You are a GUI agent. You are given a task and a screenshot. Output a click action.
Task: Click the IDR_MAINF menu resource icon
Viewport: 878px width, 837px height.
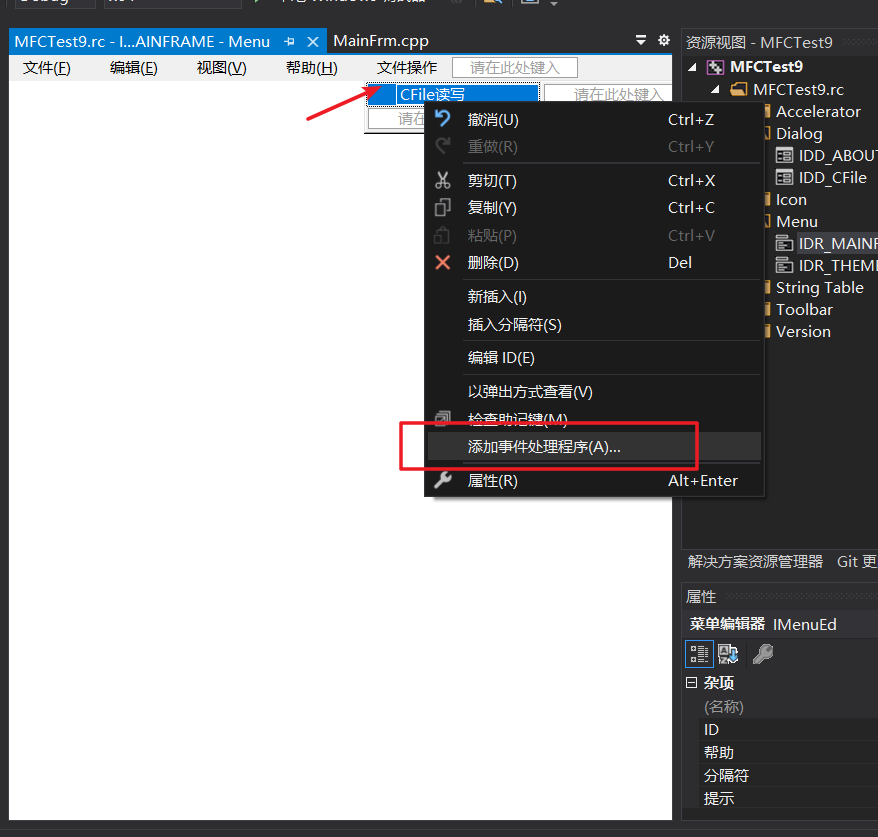tap(784, 244)
